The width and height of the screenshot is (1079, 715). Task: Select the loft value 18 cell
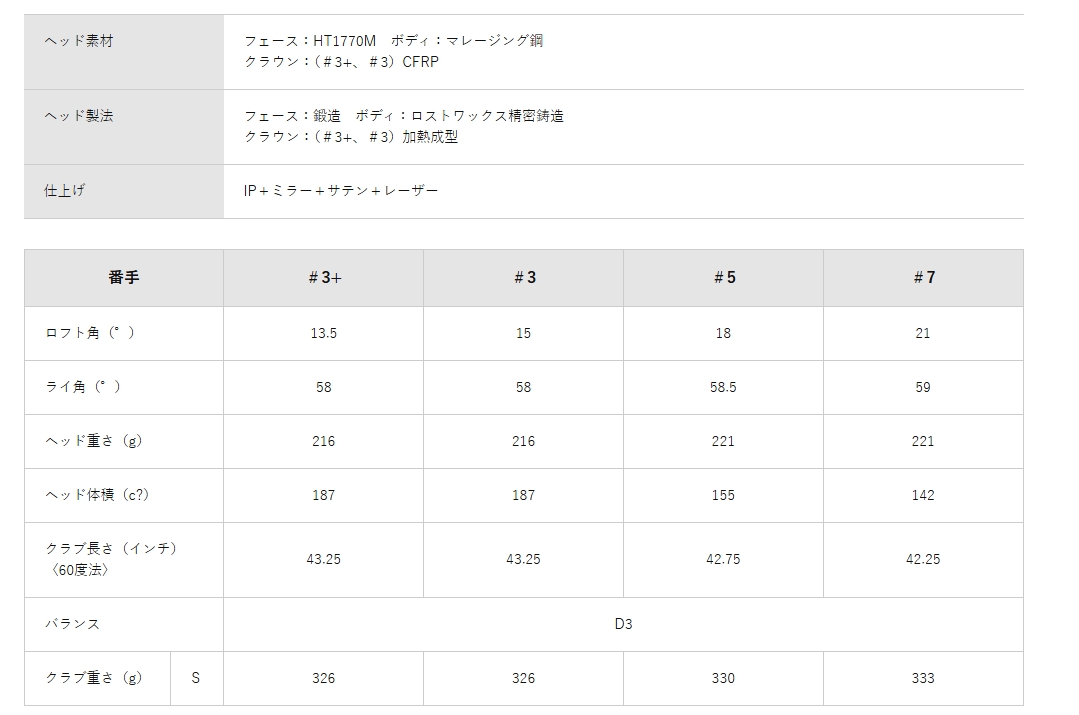point(723,333)
